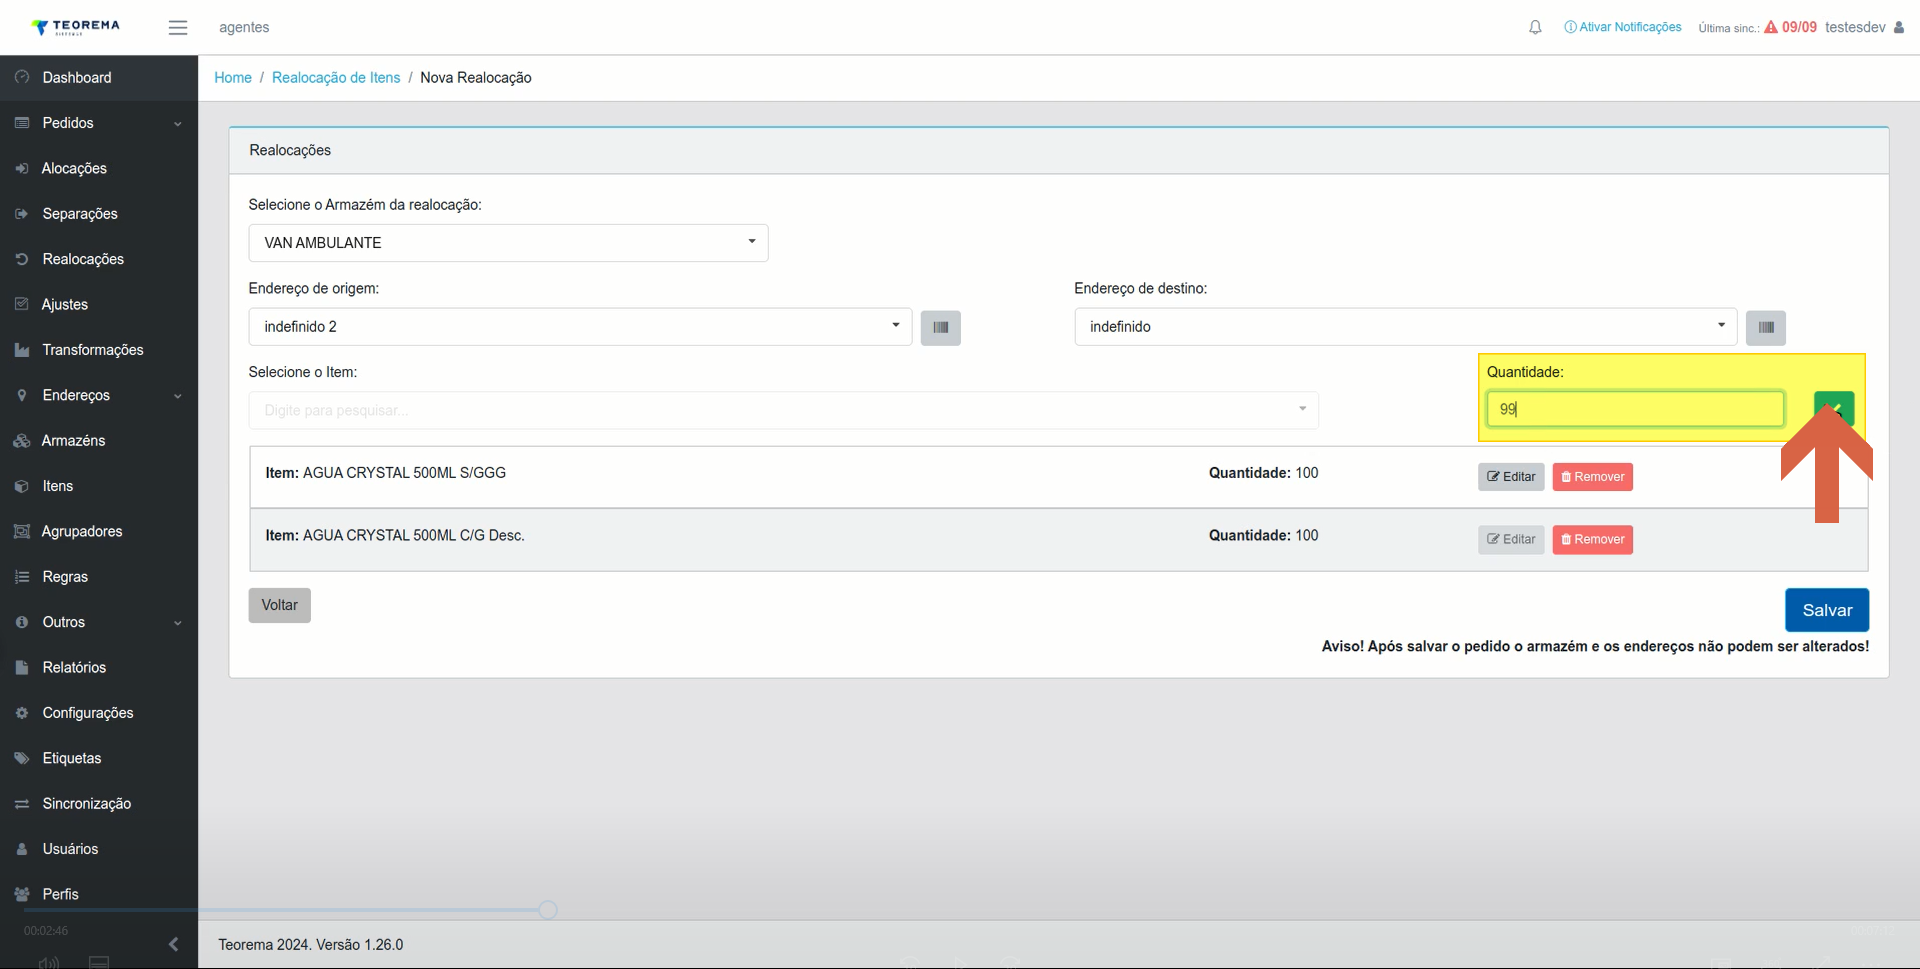Remove the AGUA CRYSTAL 500ML C/G Desc. item
Screen dimensions: 1920x969
pos(1592,539)
